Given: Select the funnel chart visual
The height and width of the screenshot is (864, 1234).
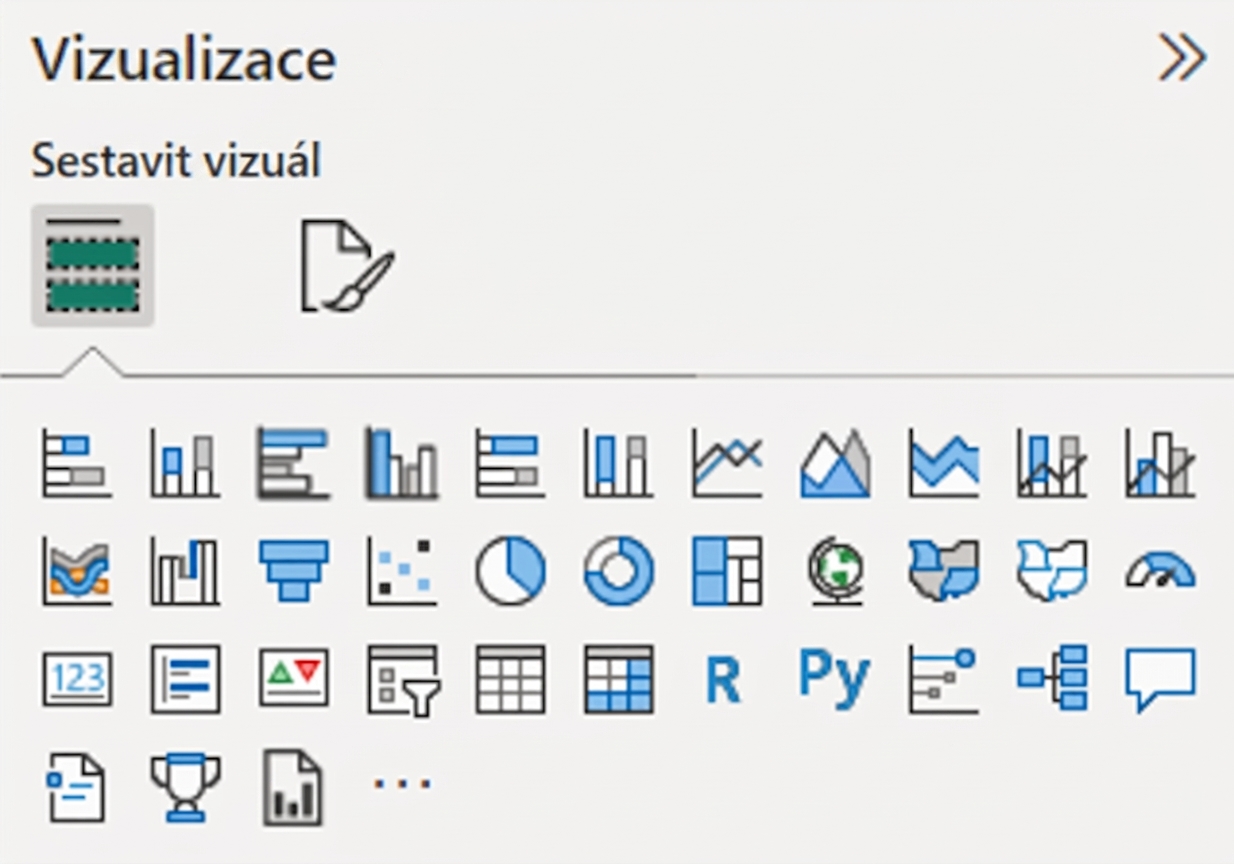Looking at the screenshot, I should tap(293, 571).
